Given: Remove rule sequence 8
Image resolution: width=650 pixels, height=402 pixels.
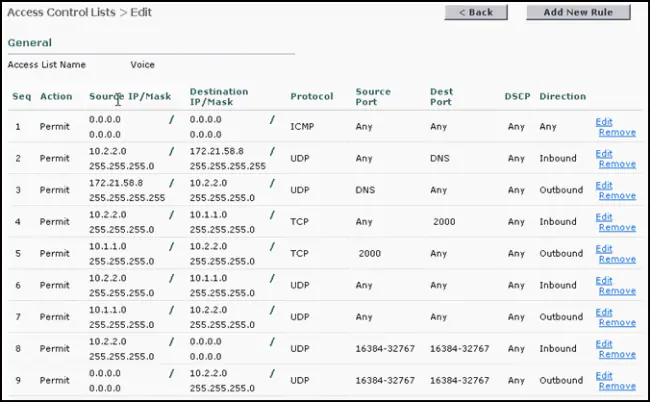Looking at the screenshot, I should click(617, 355).
